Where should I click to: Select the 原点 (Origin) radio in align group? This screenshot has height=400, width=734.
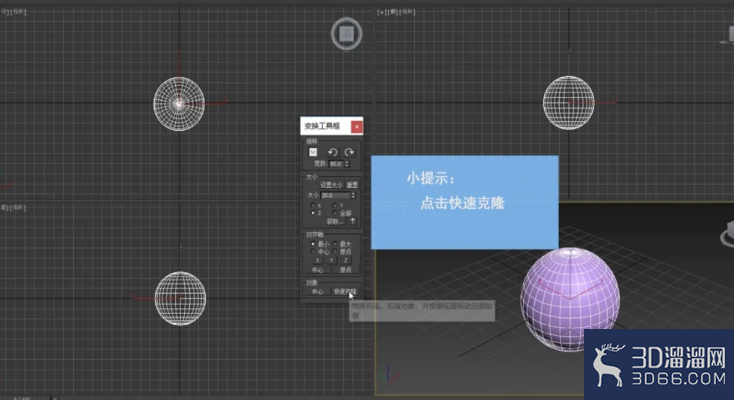pos(335,252)
